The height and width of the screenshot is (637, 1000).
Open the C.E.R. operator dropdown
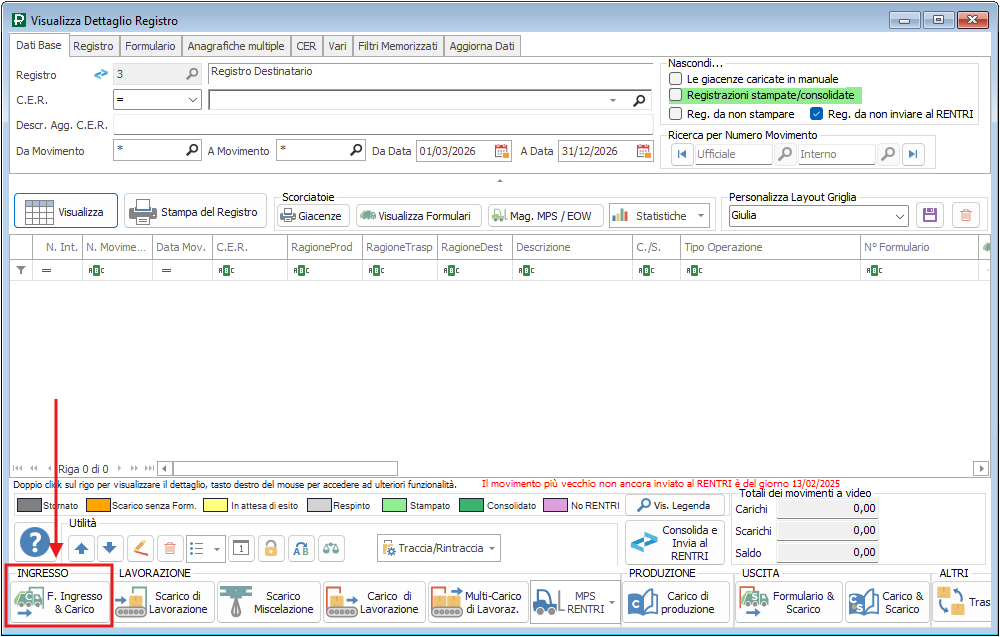click(193, 100)
